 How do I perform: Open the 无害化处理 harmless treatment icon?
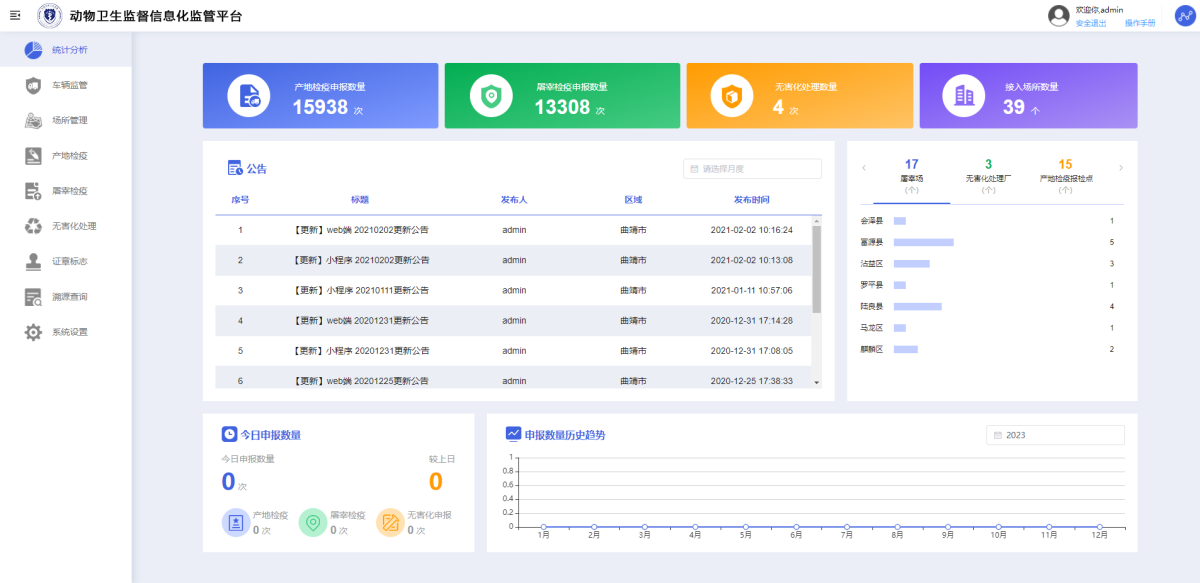pyautogui.click(x=31, y=226)
